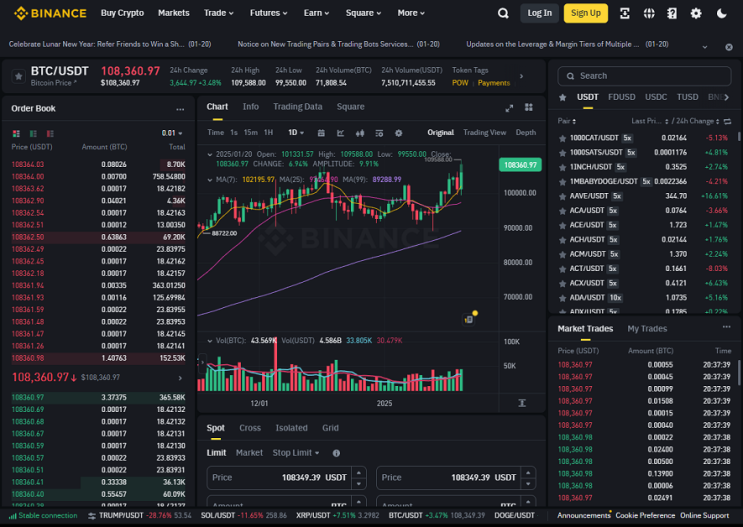This screenshot has width=743, height=527.
Task: Increase the buy Price stepper
Action: [x=359, y=472]
